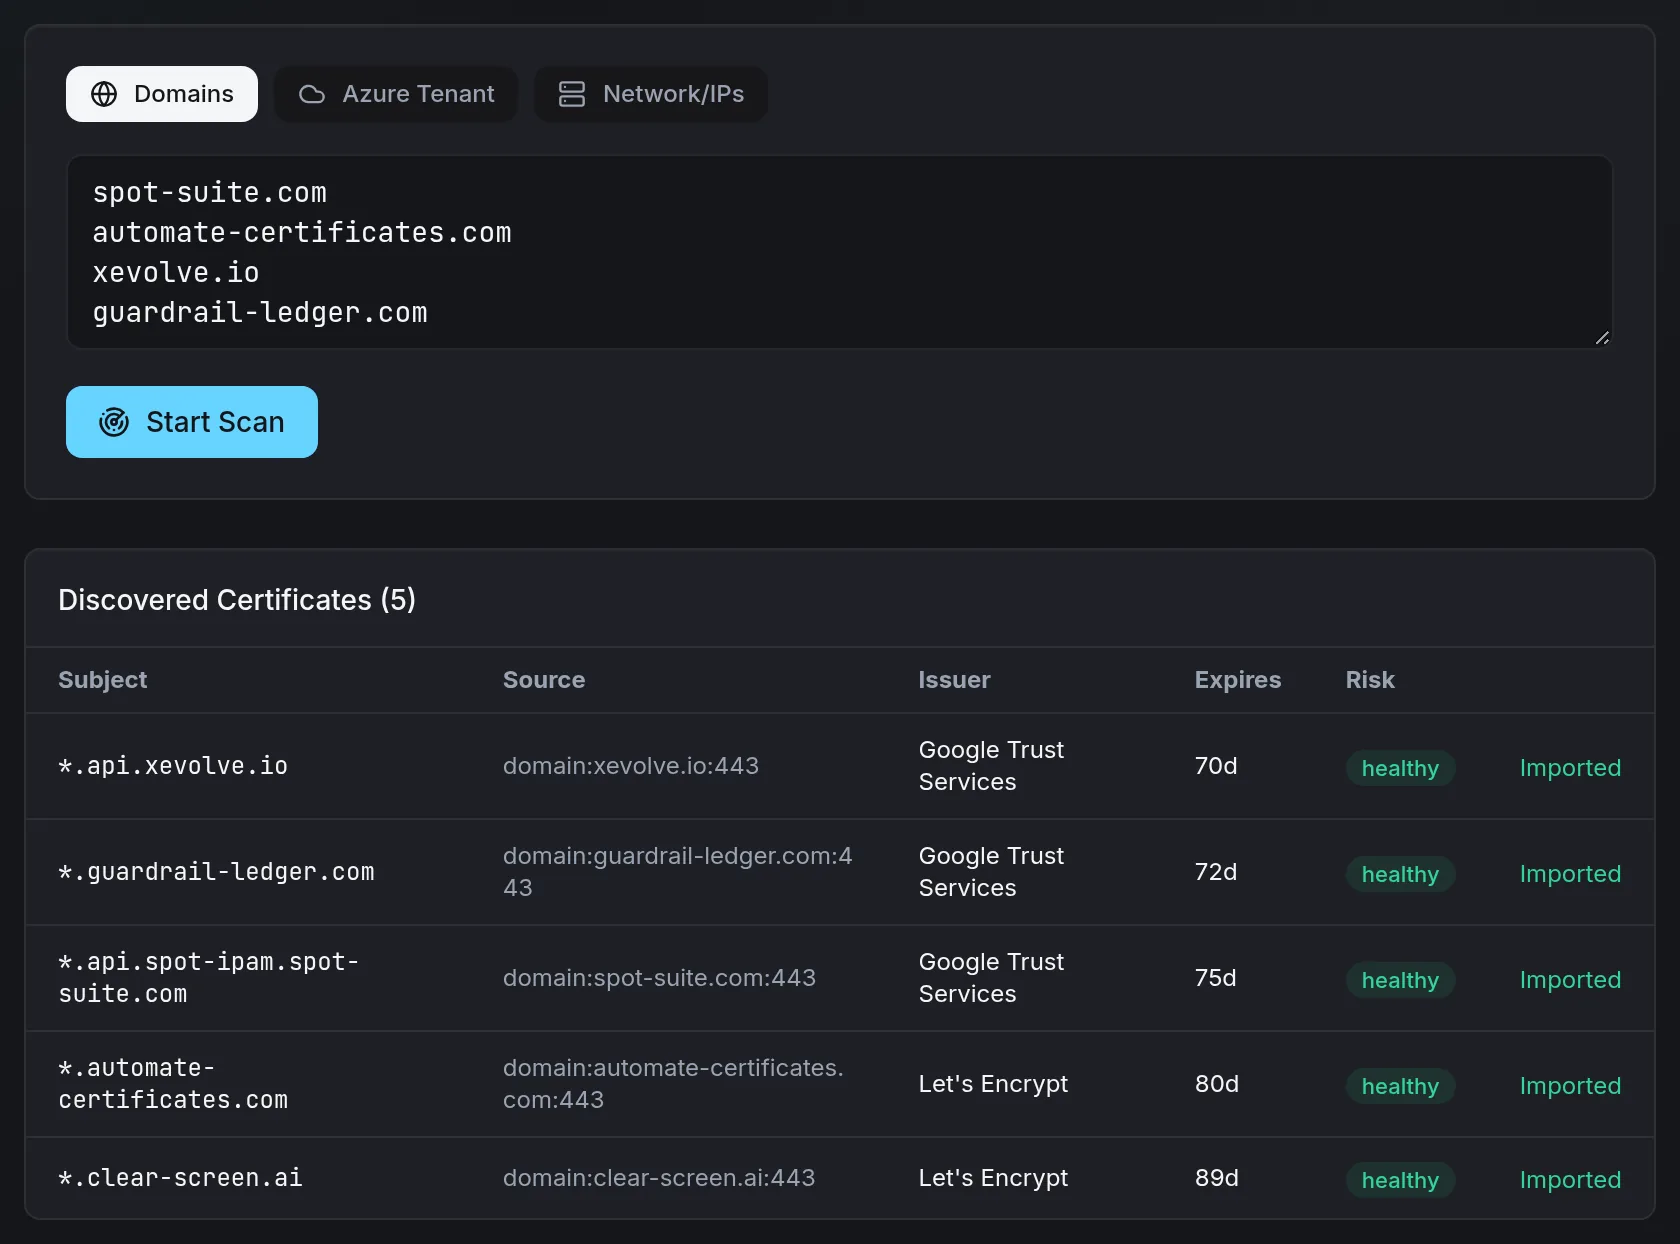Click source domain:xevolve.io:443
The width and height of the screenshot is (1680, 1244).
tap(631, 766)
